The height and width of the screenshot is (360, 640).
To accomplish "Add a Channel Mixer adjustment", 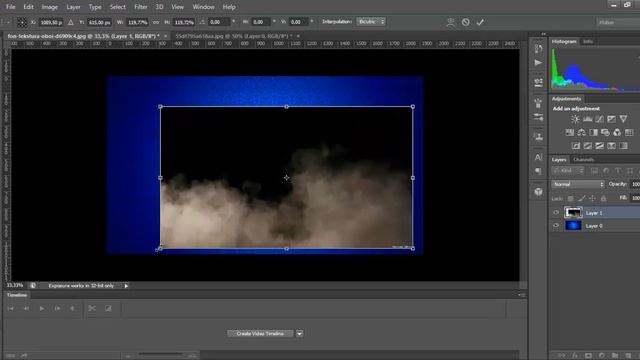I will click(617, 132).
